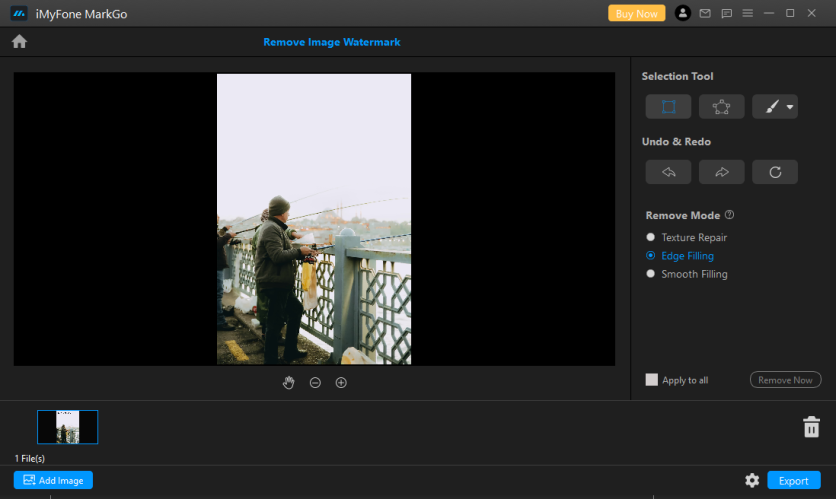Zoom in on the image preview
Image resolution: width=836 pixels, height=499 pixels.
coord(341,382)
